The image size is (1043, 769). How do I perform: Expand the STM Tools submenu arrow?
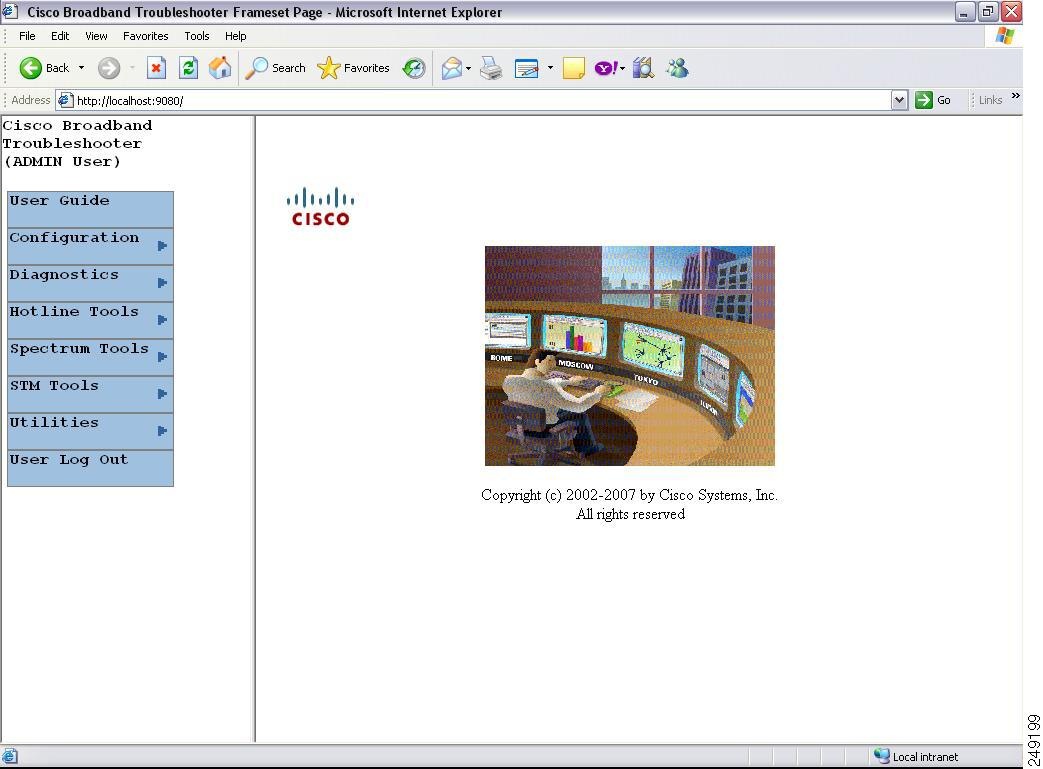pos(162,394)
